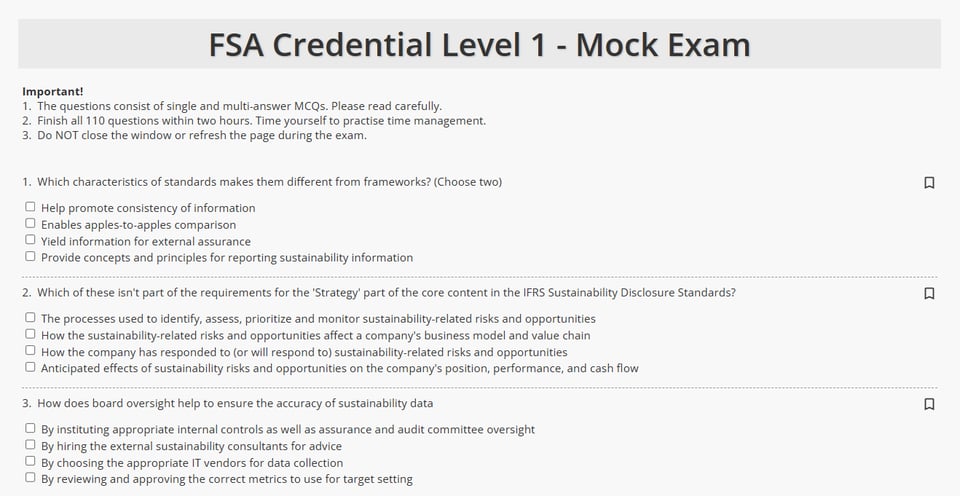The height and width of the screenshot is (496, 960).
Task: Check 'Provide concepts and principles' answer
Action: tap(30, 257)
